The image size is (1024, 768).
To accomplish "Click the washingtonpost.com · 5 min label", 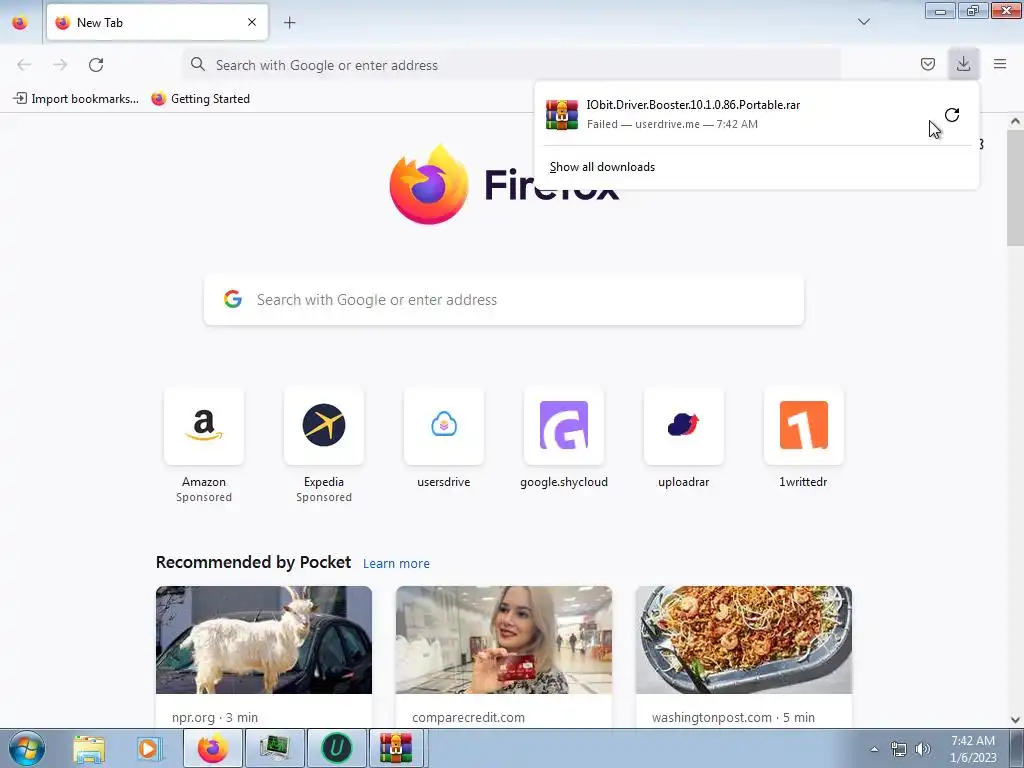I will [x=733, y=717].
